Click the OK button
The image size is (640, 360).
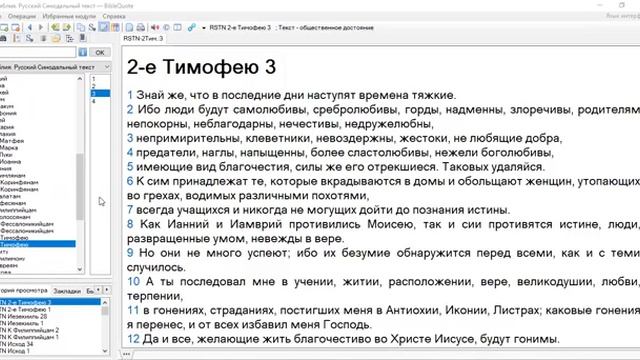(x=100, y=52)
